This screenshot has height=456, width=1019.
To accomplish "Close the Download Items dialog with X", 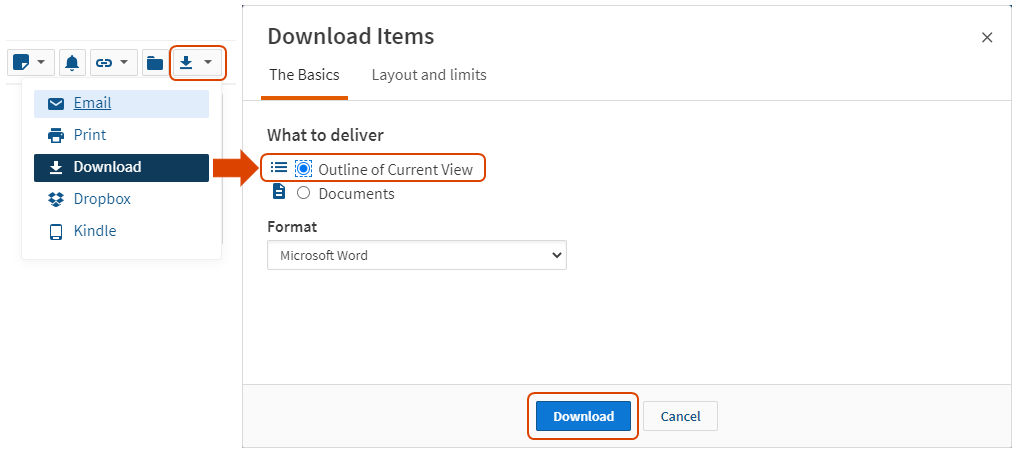I will tap(987, 38).
